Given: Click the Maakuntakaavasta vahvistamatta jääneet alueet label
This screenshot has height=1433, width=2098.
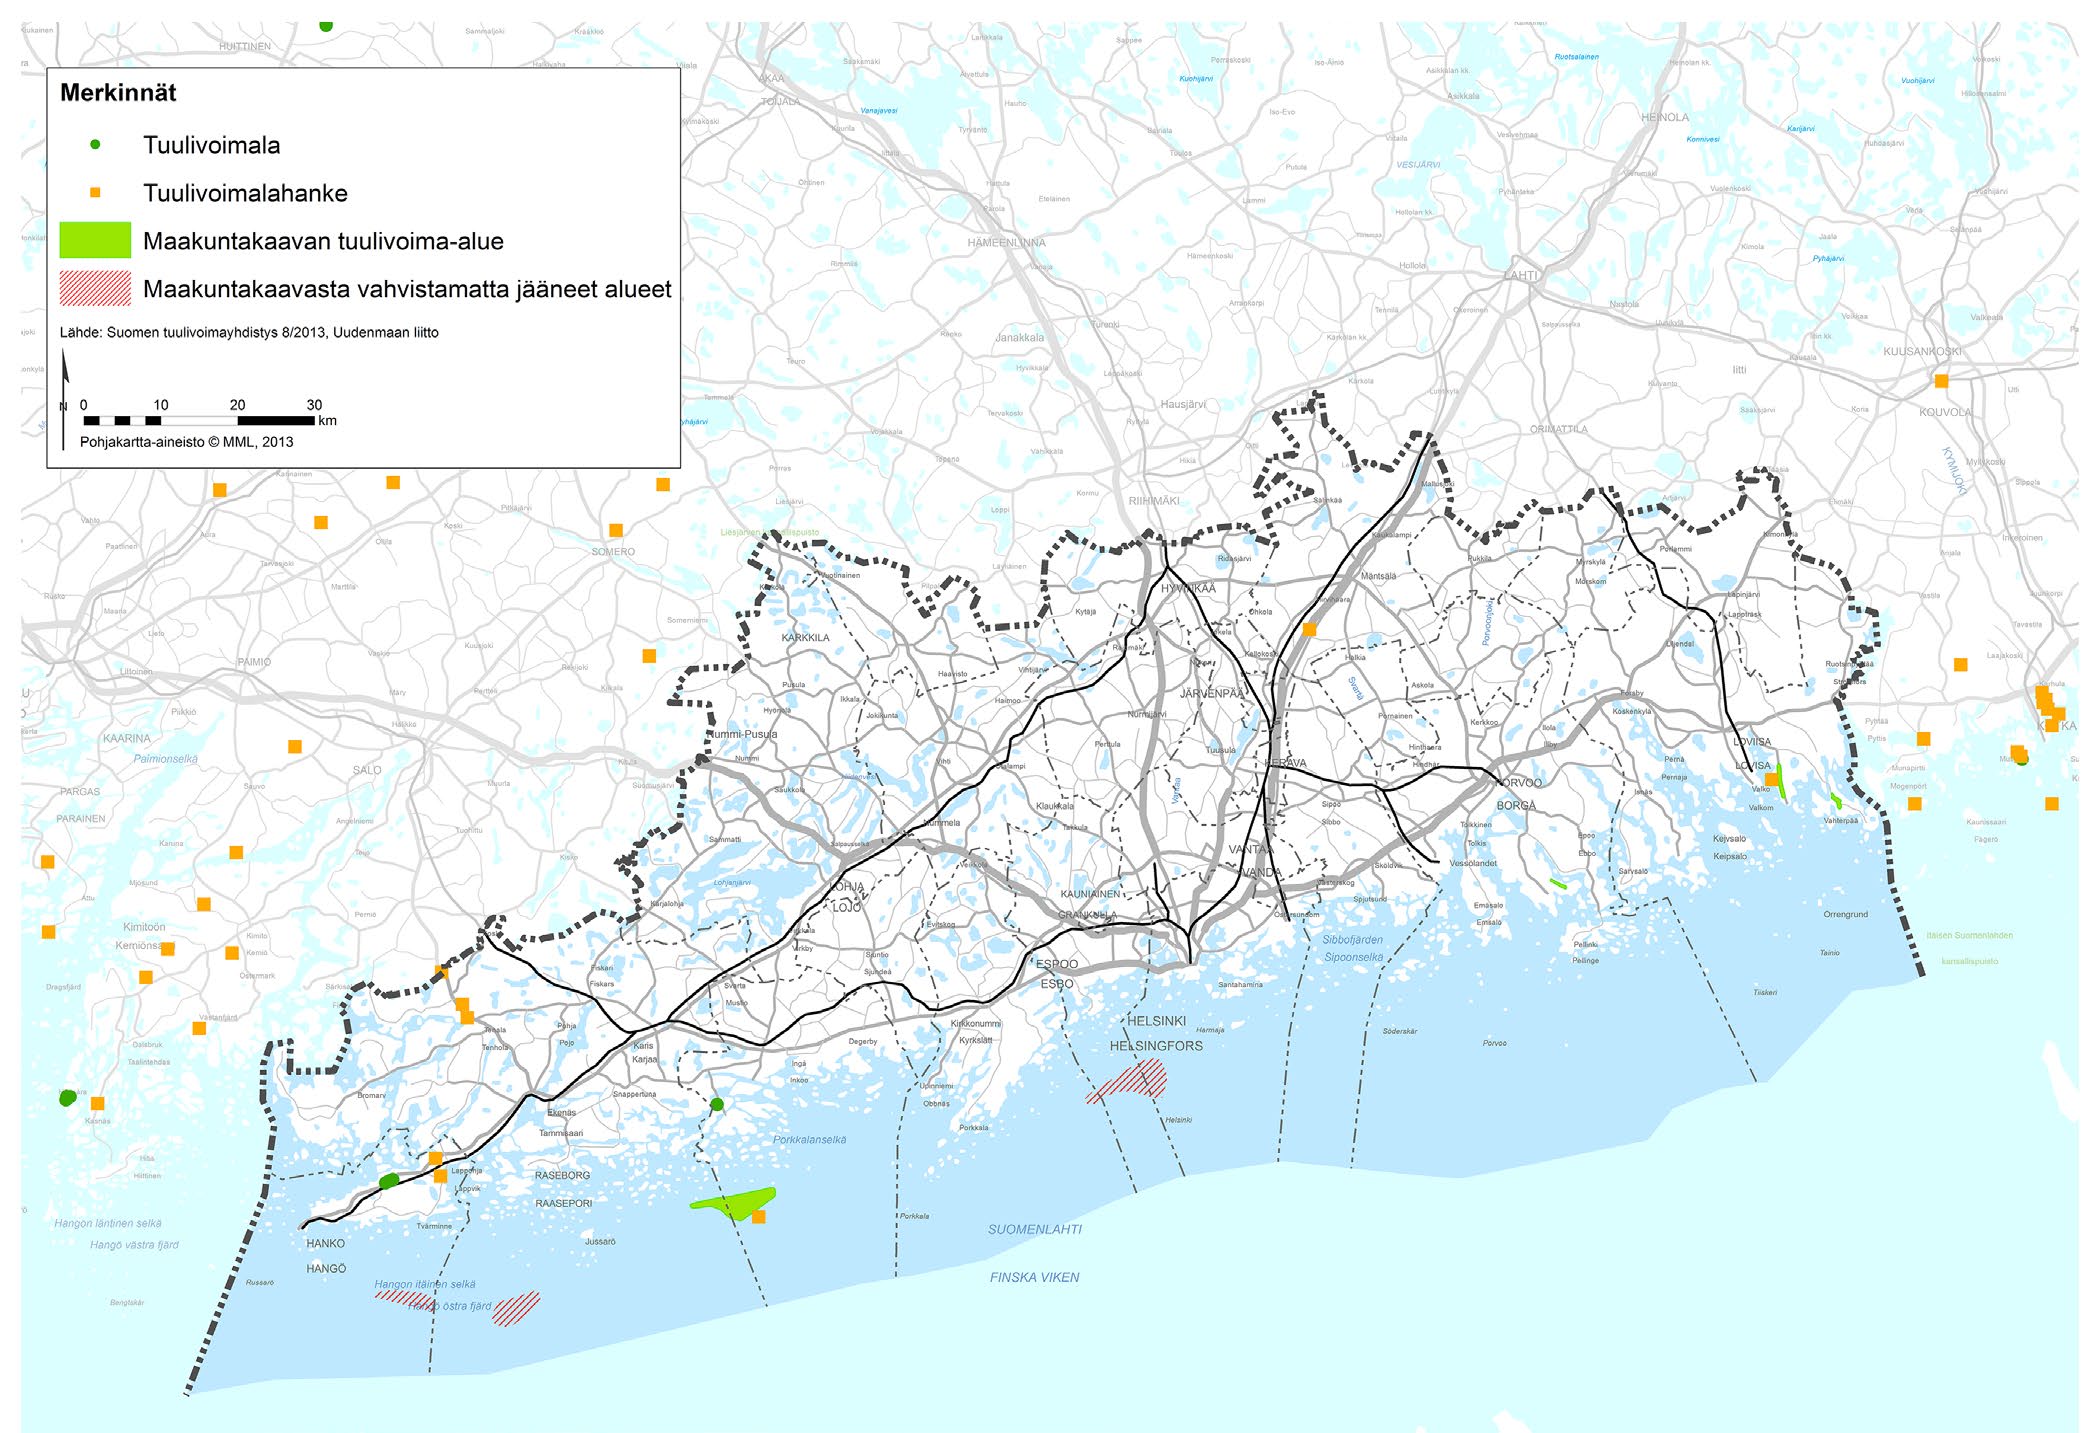Looking at the screenshot, I should [407, 289].
